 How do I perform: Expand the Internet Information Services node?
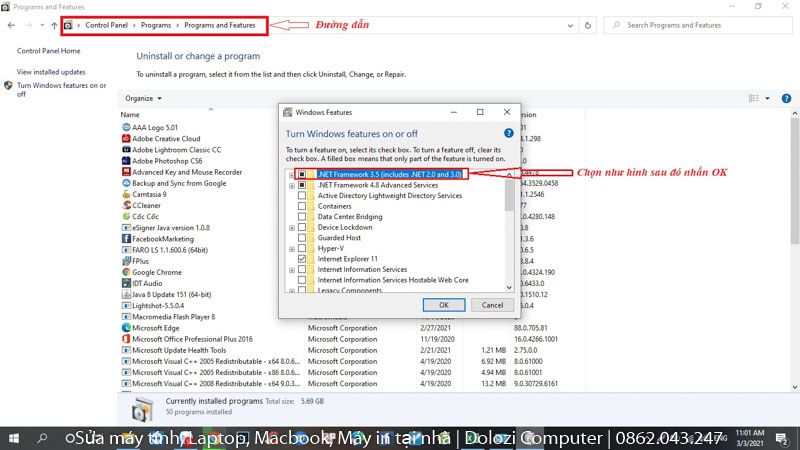point(291,269)
